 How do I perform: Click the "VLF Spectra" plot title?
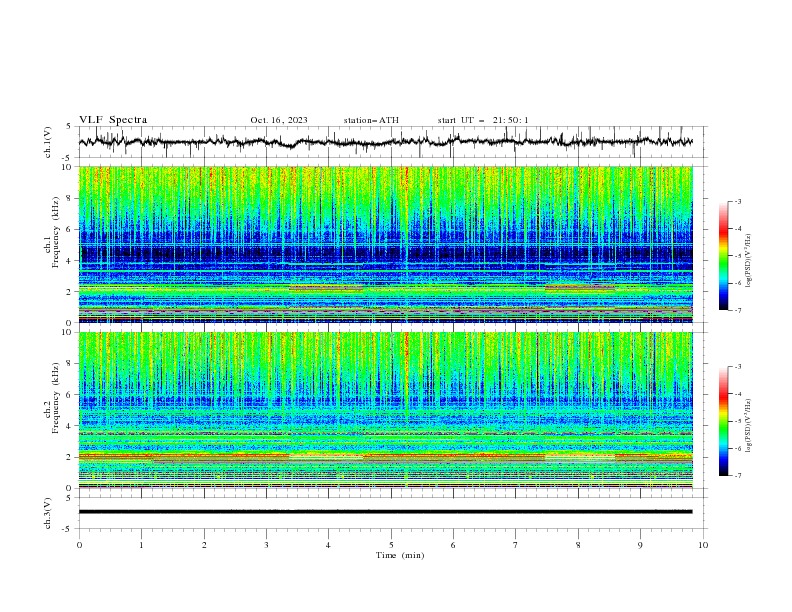tap(113, 120)
